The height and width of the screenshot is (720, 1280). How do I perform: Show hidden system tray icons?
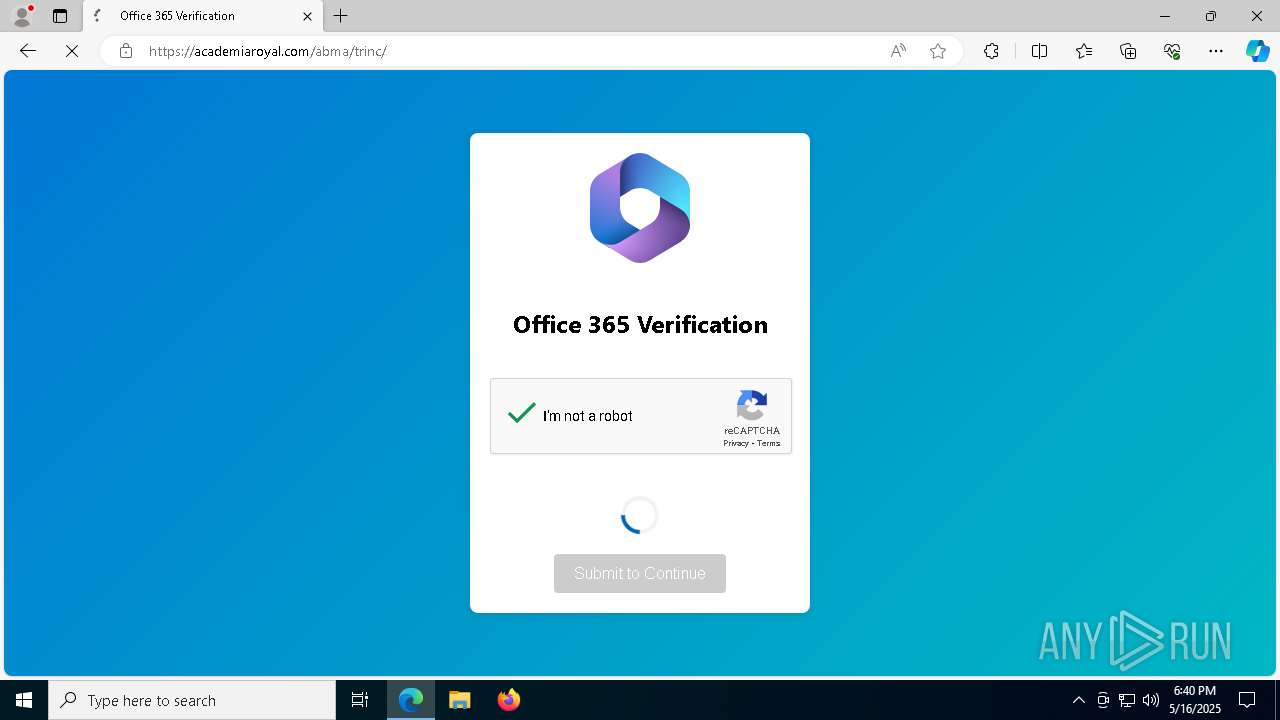tap(1078, 700)
